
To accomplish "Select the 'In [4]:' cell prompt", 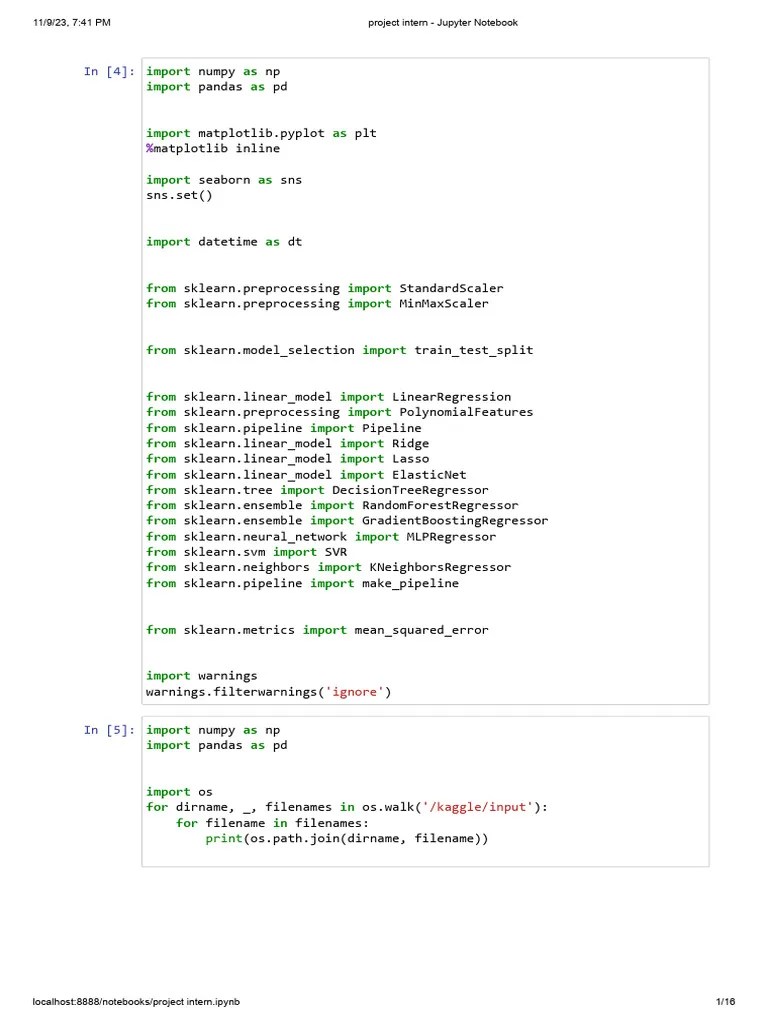I will (109, 71).
